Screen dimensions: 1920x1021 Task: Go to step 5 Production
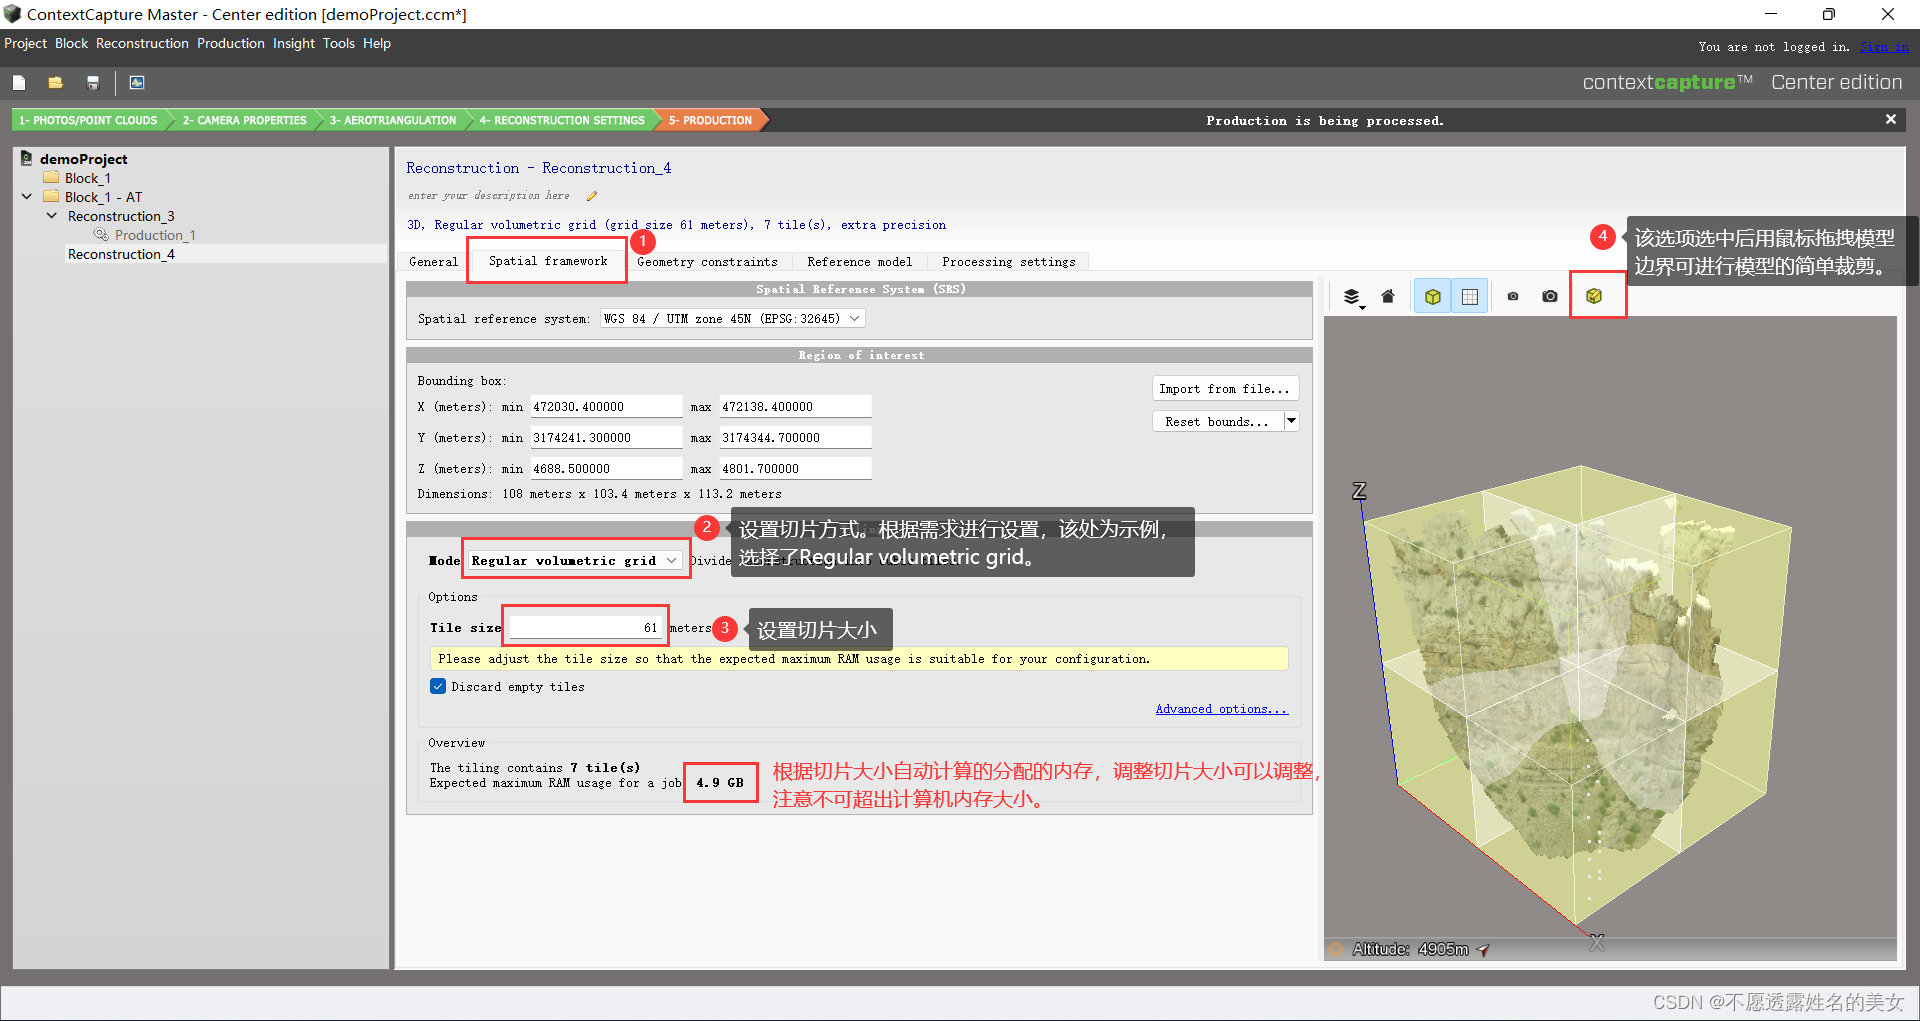pos(711,120)
